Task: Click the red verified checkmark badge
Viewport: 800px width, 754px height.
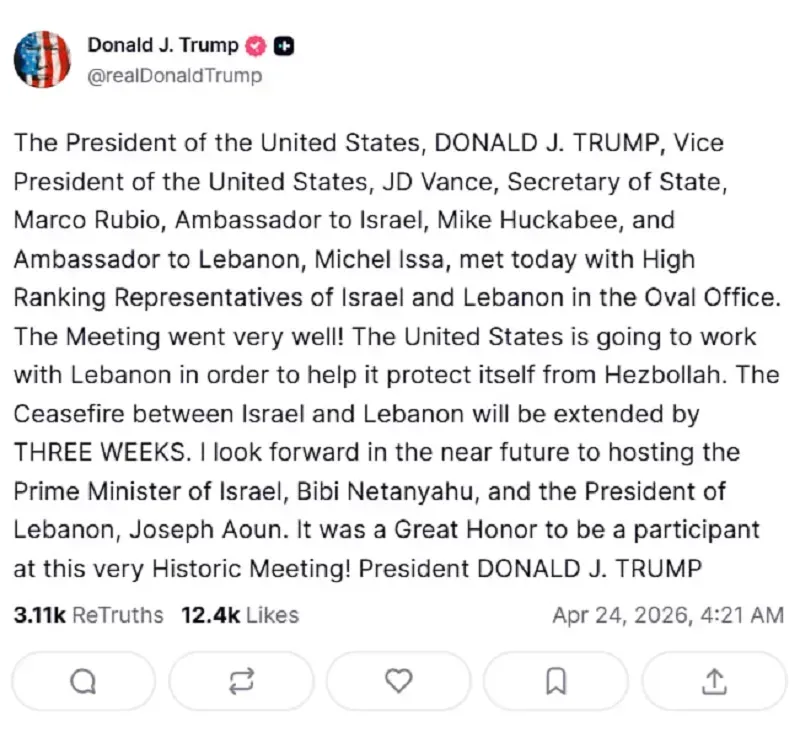Action: (x=257, y=45)
